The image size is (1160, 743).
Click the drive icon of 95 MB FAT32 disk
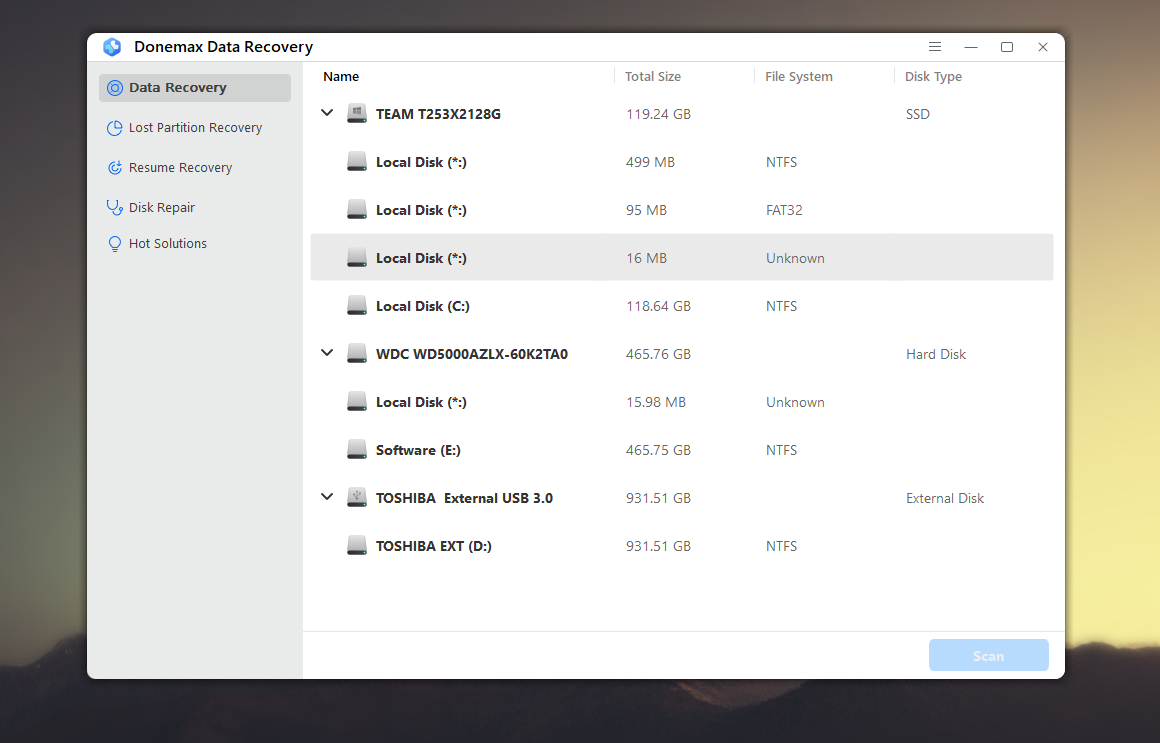357,210
